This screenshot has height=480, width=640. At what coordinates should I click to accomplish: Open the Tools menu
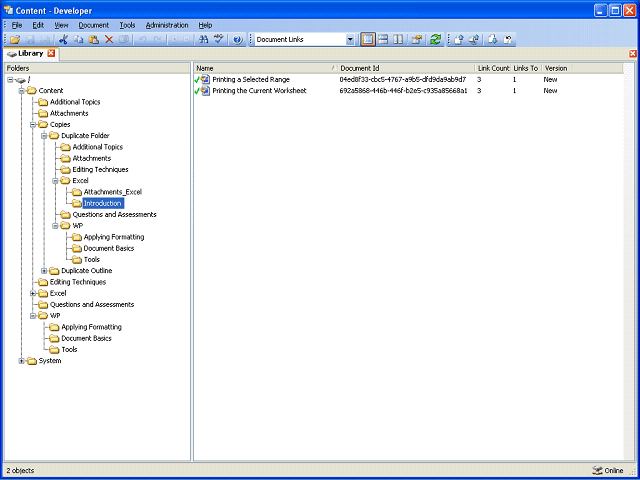click(x=127, y=25)
